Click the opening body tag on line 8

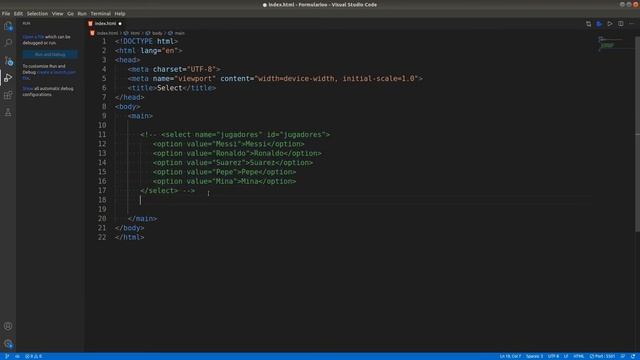pos(128,107)
